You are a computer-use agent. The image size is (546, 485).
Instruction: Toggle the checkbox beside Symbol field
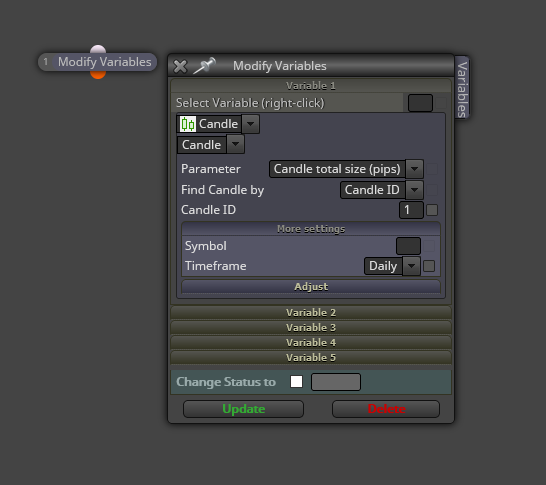429,246
